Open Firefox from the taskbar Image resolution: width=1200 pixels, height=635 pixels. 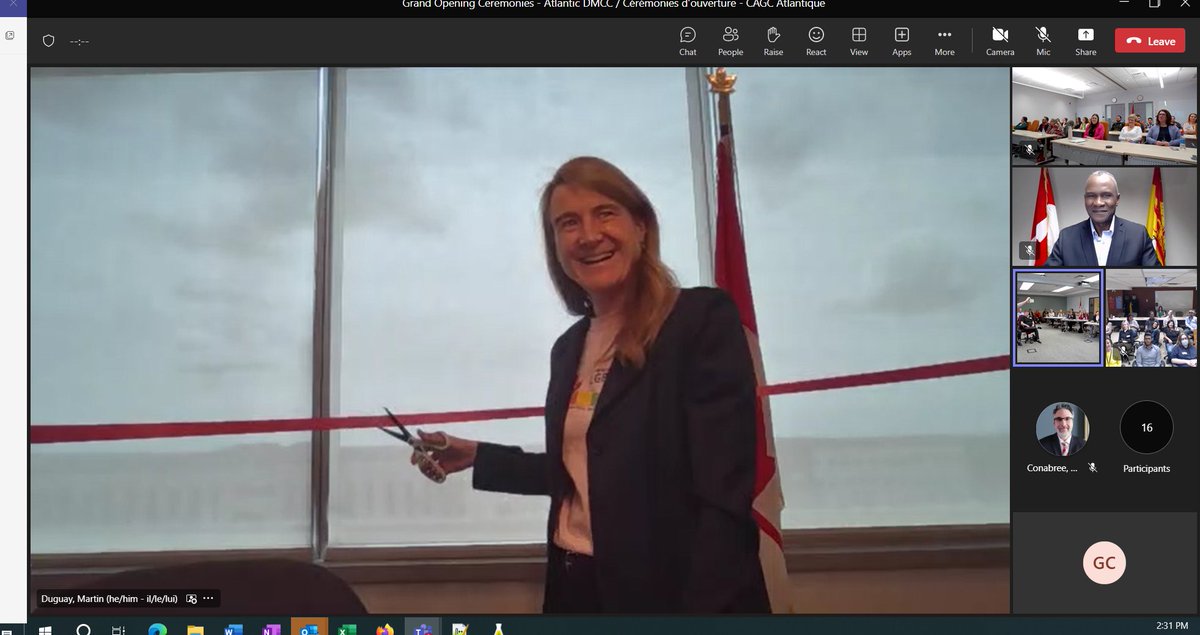coord(385,630)
